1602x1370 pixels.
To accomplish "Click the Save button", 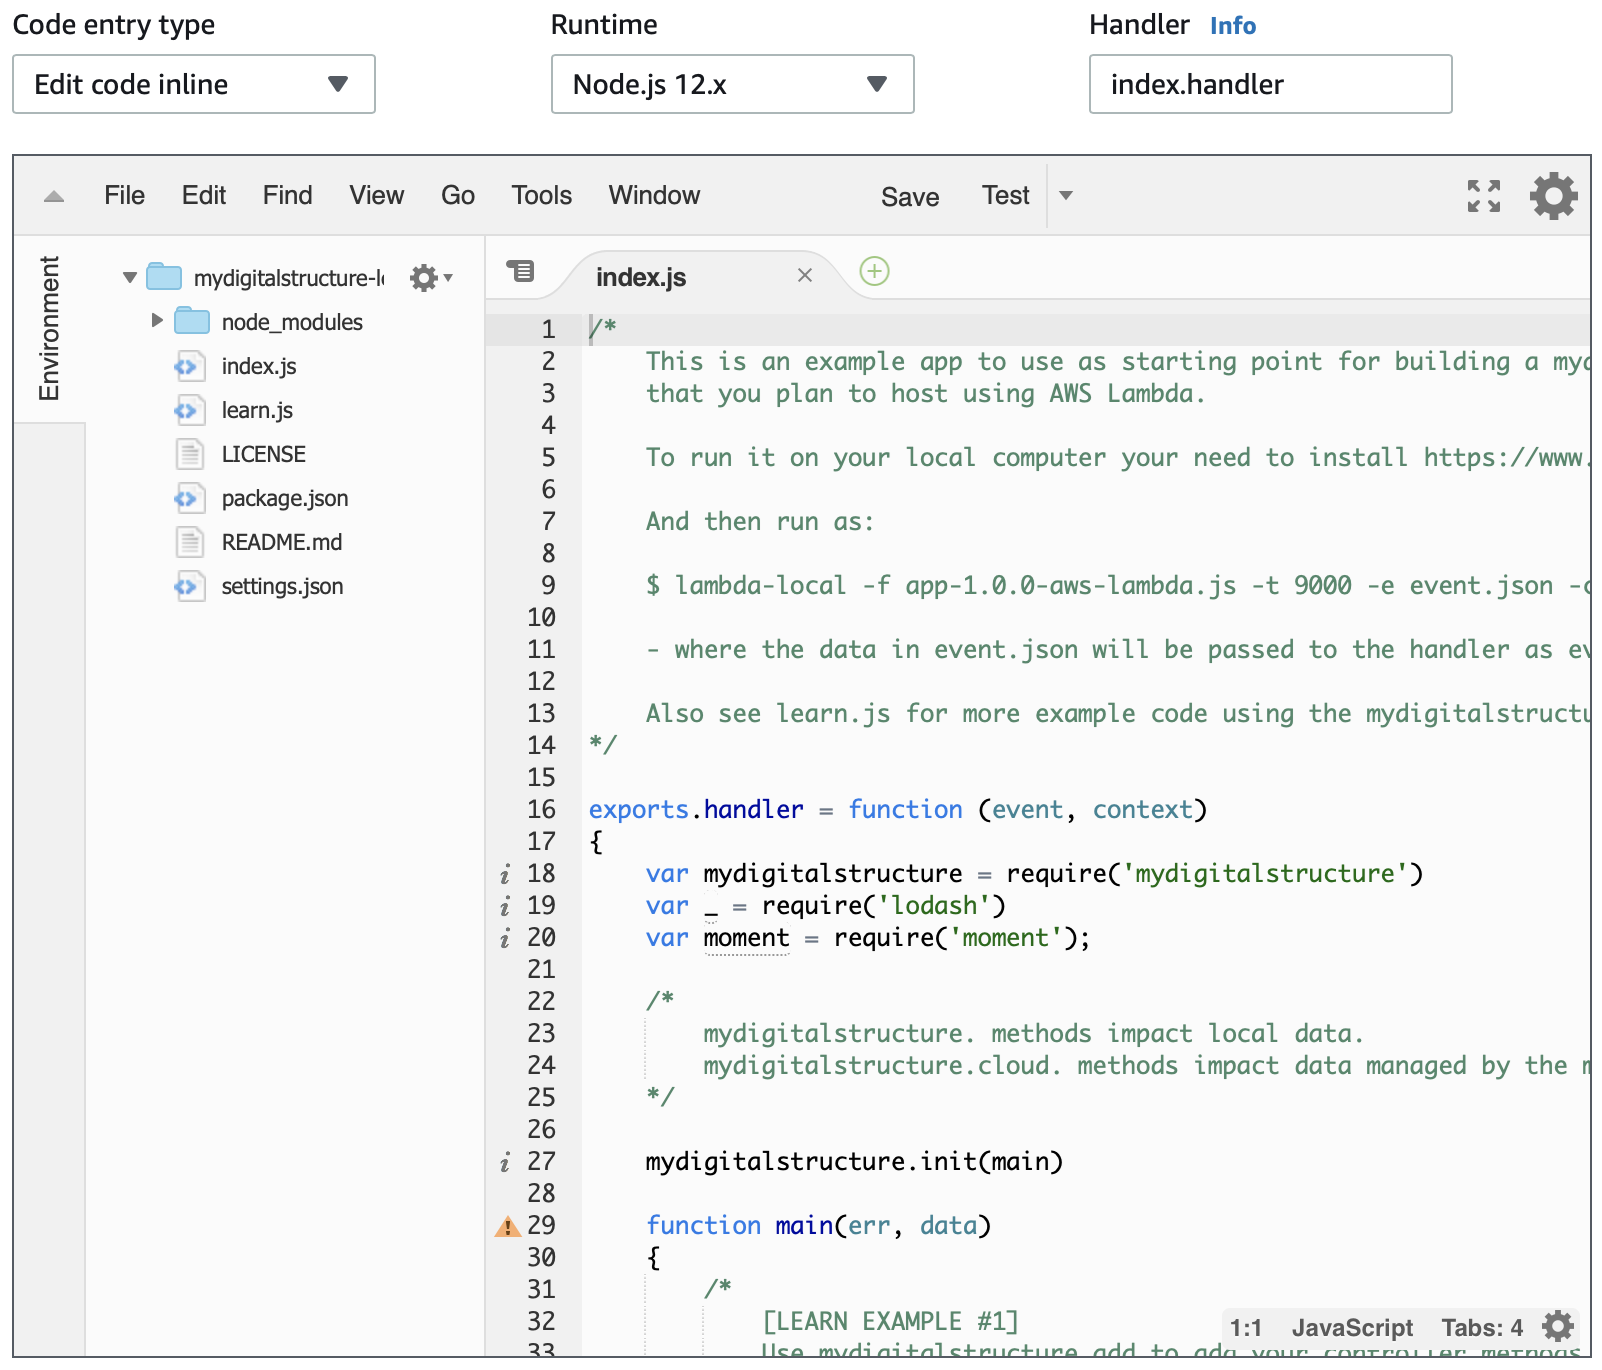I will click(910, 197).
